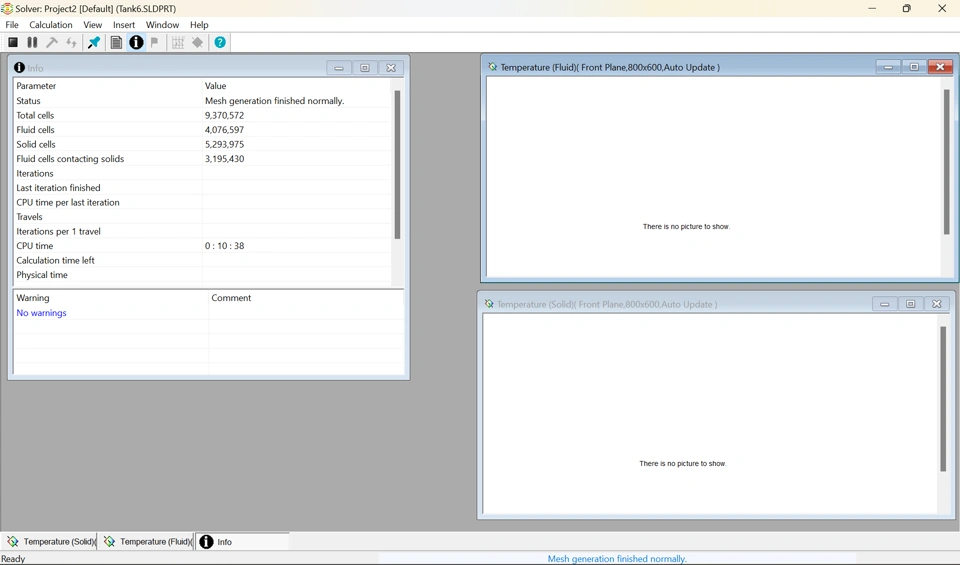Image resolution: width=960 pixels, height=565 pixels.
Task: Click the status bar mesh generation message
Action: tap(617, 559)
